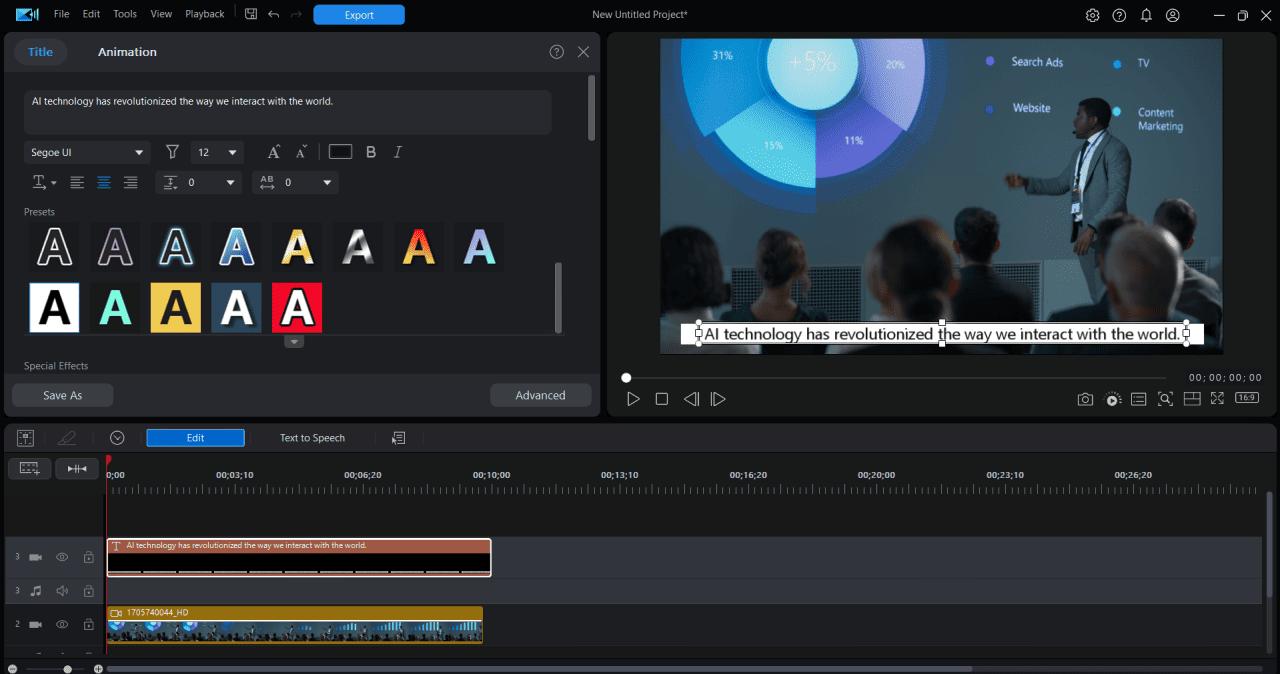Screen dimensions: 1280x674
Task: Open the font size 12 dropdown
Action: [217, 151]
